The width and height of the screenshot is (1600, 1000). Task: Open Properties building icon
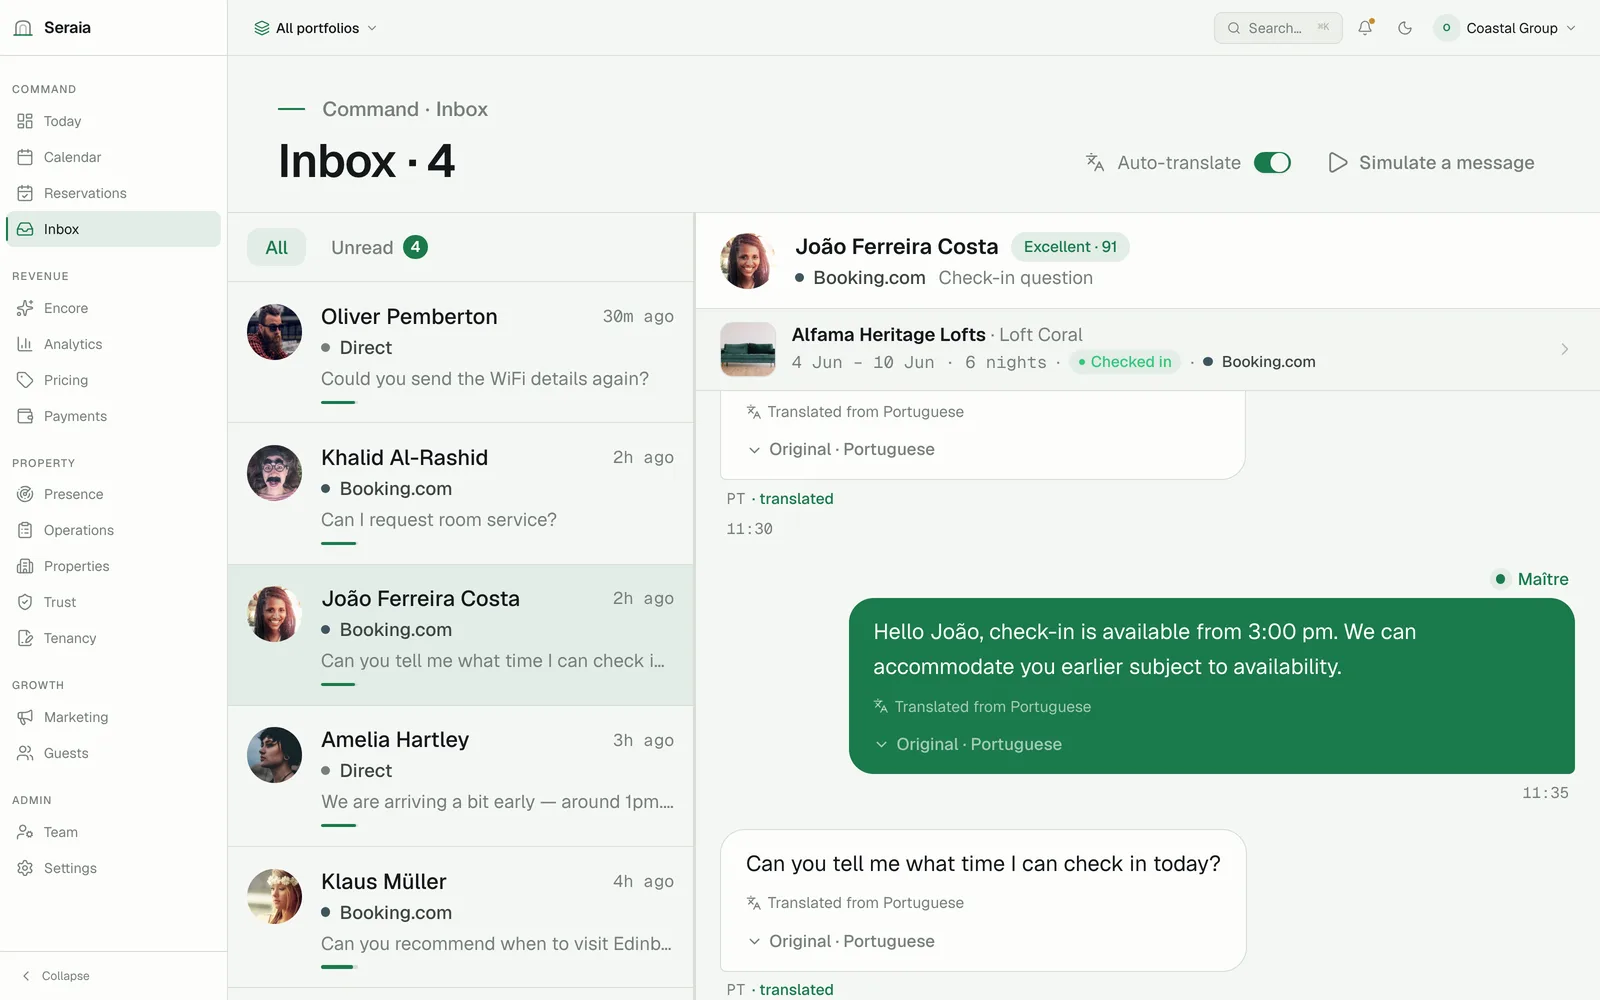(x=25, y=566)
